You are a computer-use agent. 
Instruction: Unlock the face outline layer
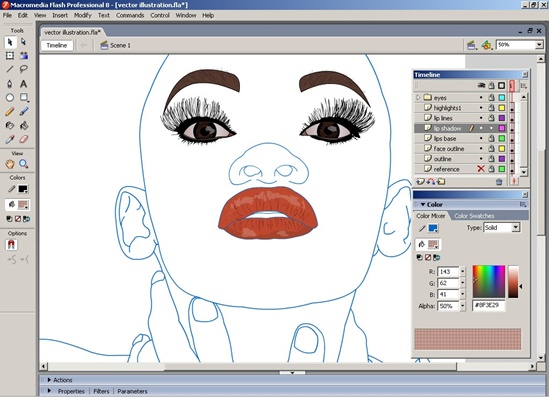click(x=492, y=148)
